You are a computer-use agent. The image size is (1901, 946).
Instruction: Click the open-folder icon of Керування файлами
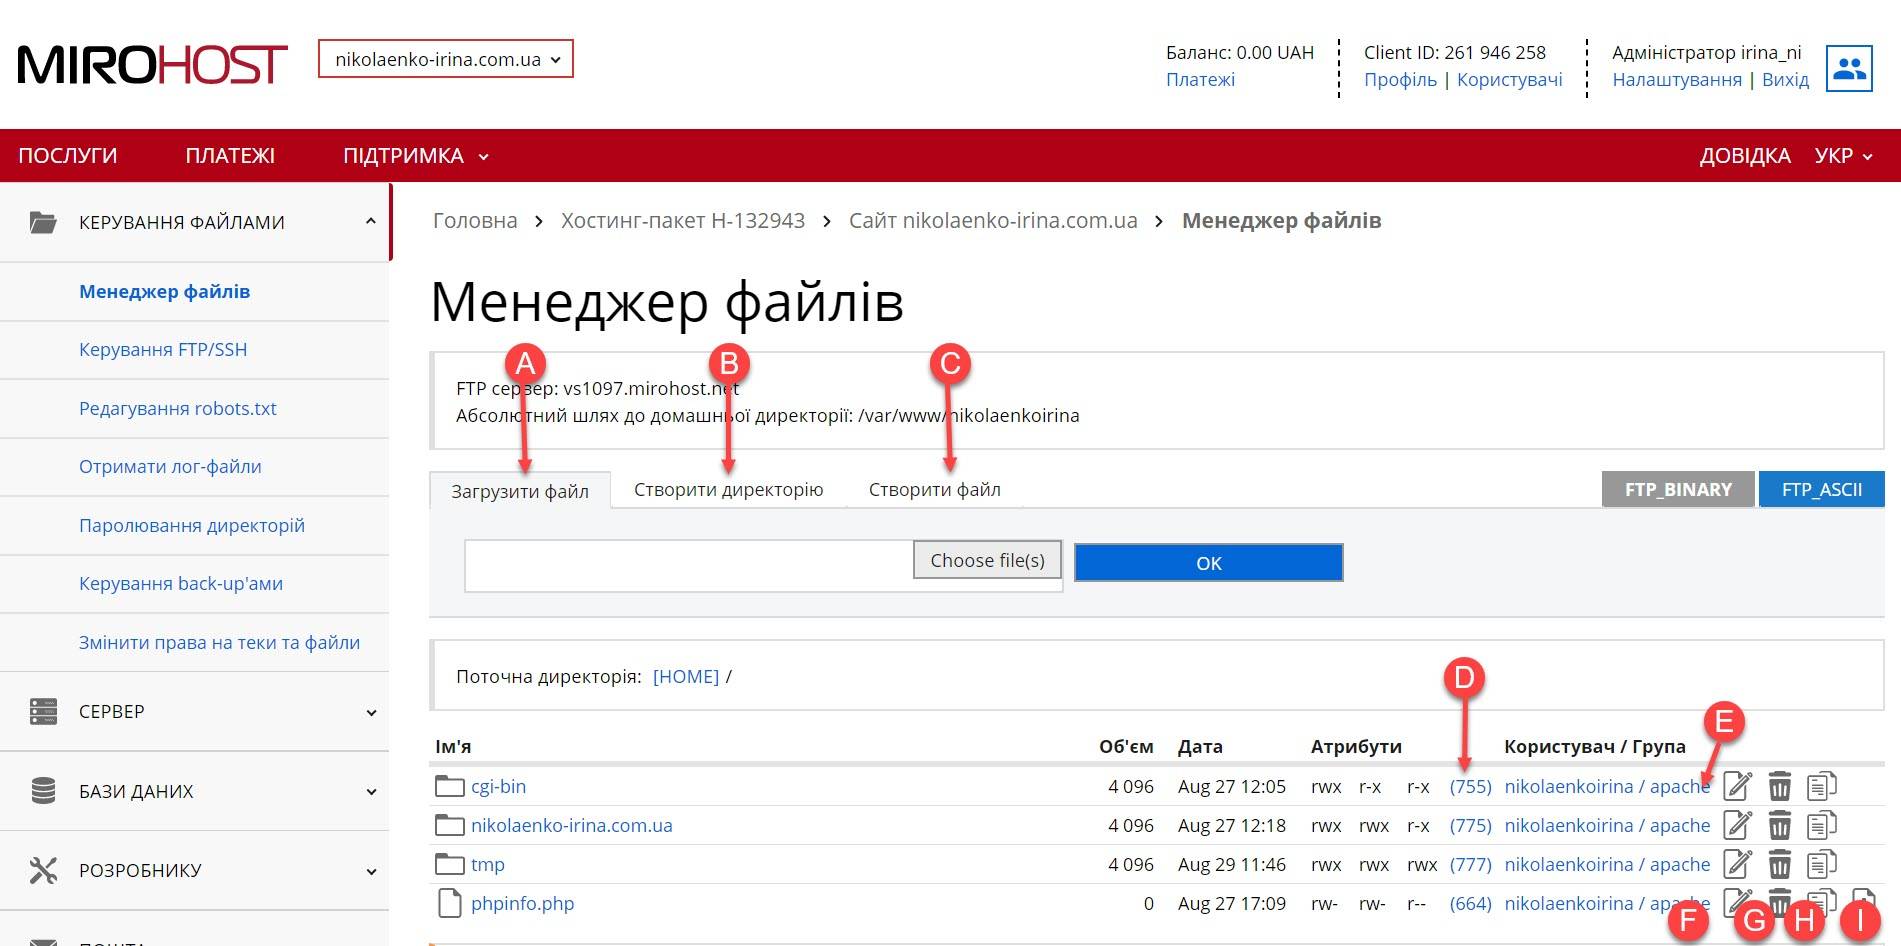point(43,222)
